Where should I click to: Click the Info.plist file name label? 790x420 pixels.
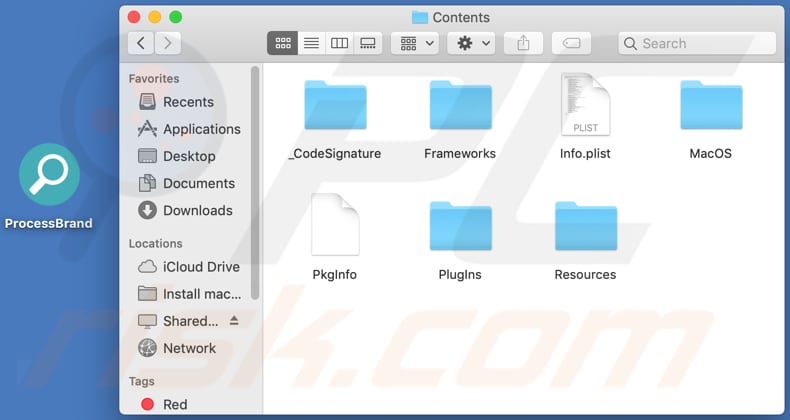[585, 153]
